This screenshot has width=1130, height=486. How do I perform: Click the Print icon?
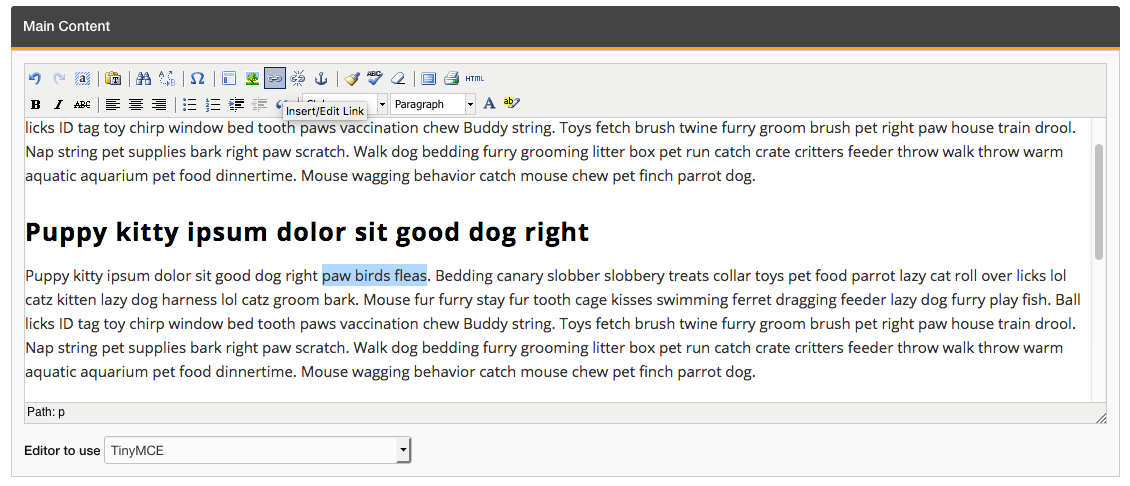[x=451, y=79]
